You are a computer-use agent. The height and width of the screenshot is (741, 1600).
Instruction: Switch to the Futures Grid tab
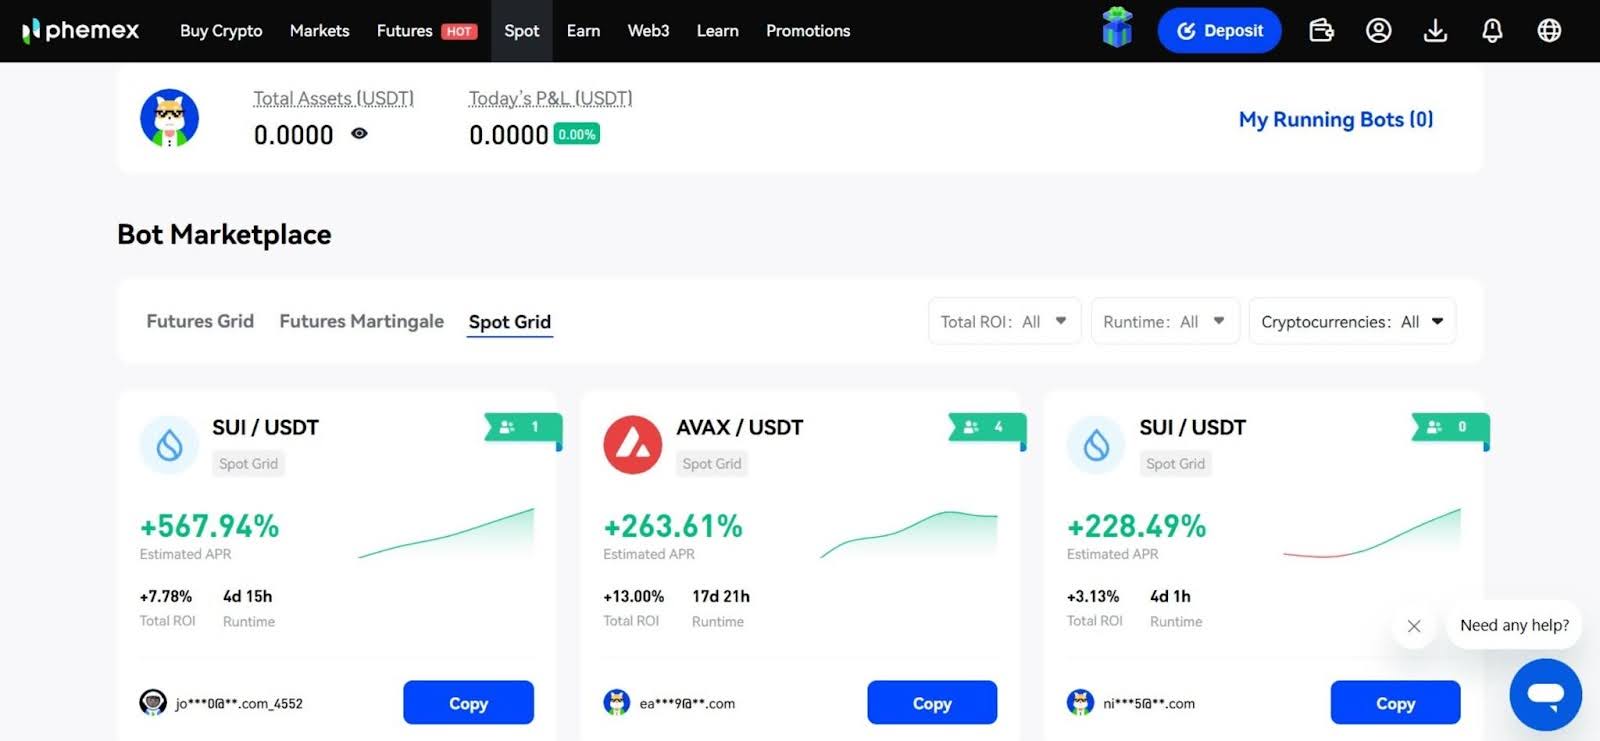point(200,321)
